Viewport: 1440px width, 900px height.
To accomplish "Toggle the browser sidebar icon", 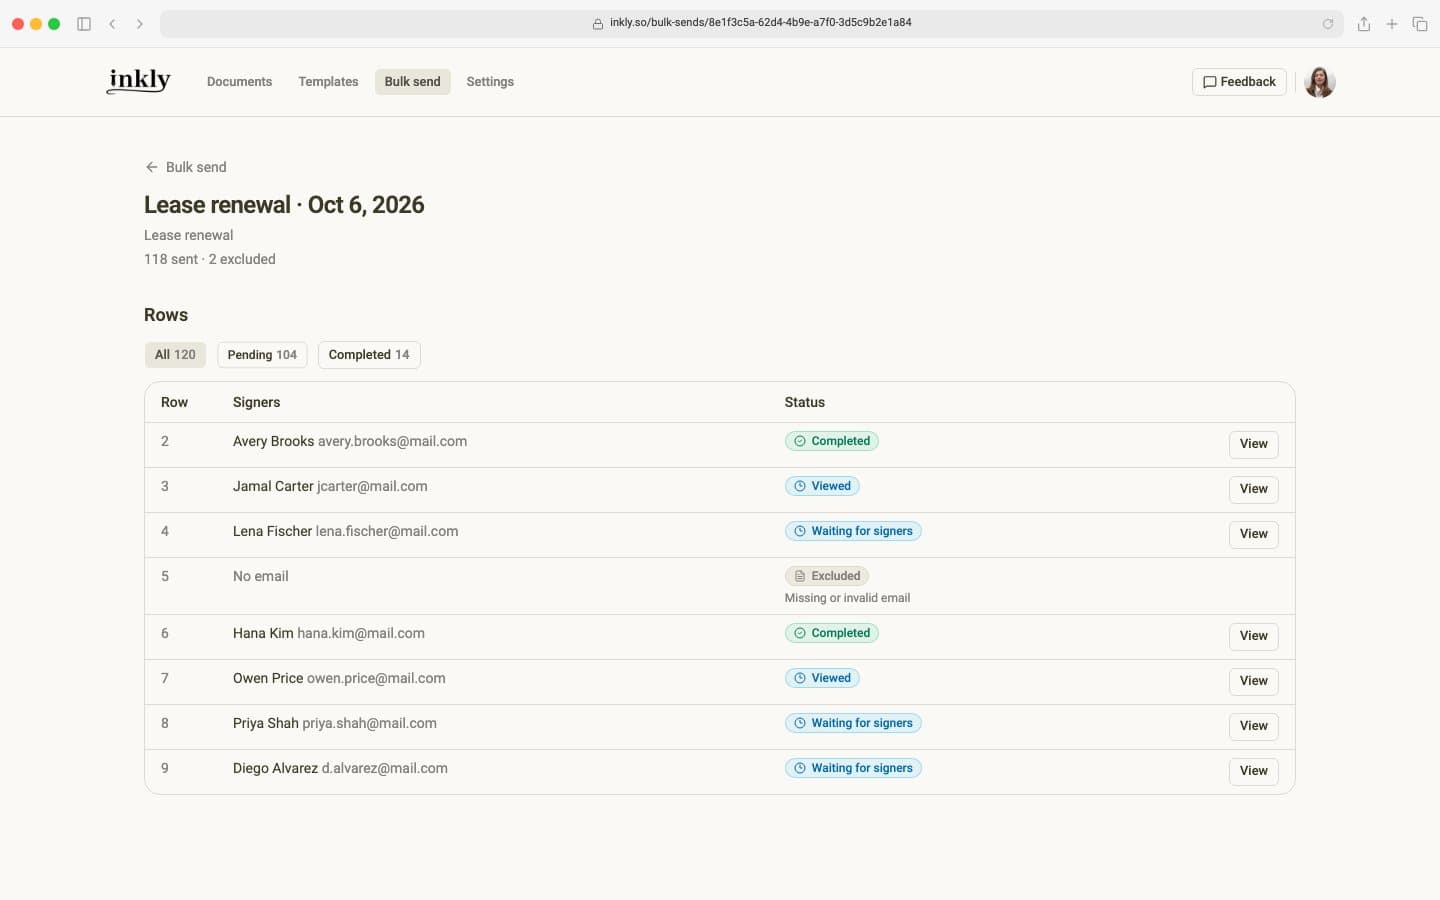I will point(84,24).
